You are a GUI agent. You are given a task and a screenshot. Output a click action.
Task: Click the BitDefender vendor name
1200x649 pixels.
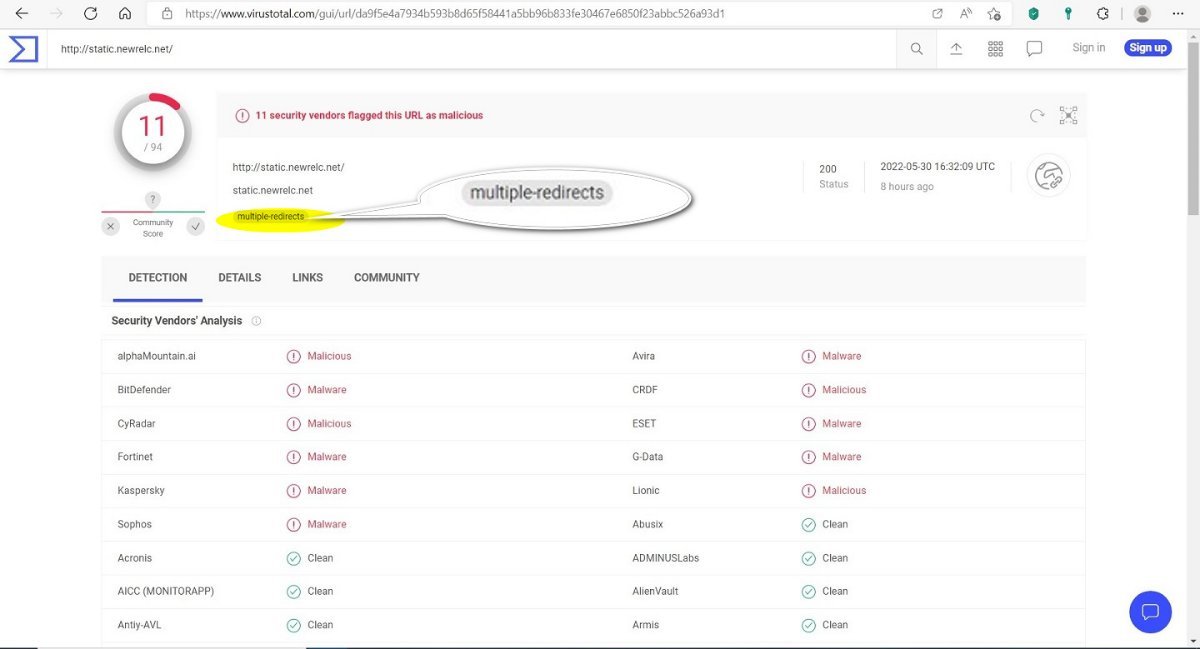(x=144, y=390)
